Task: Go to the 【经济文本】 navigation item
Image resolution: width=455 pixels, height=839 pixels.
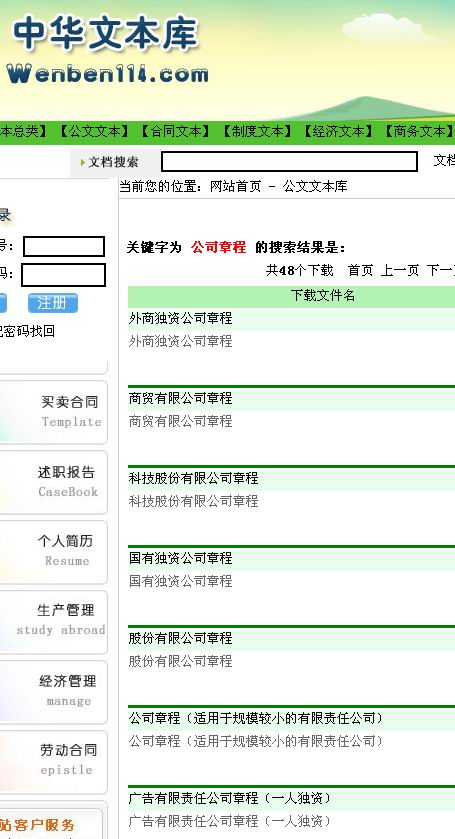Action: (x=337, y=132)
